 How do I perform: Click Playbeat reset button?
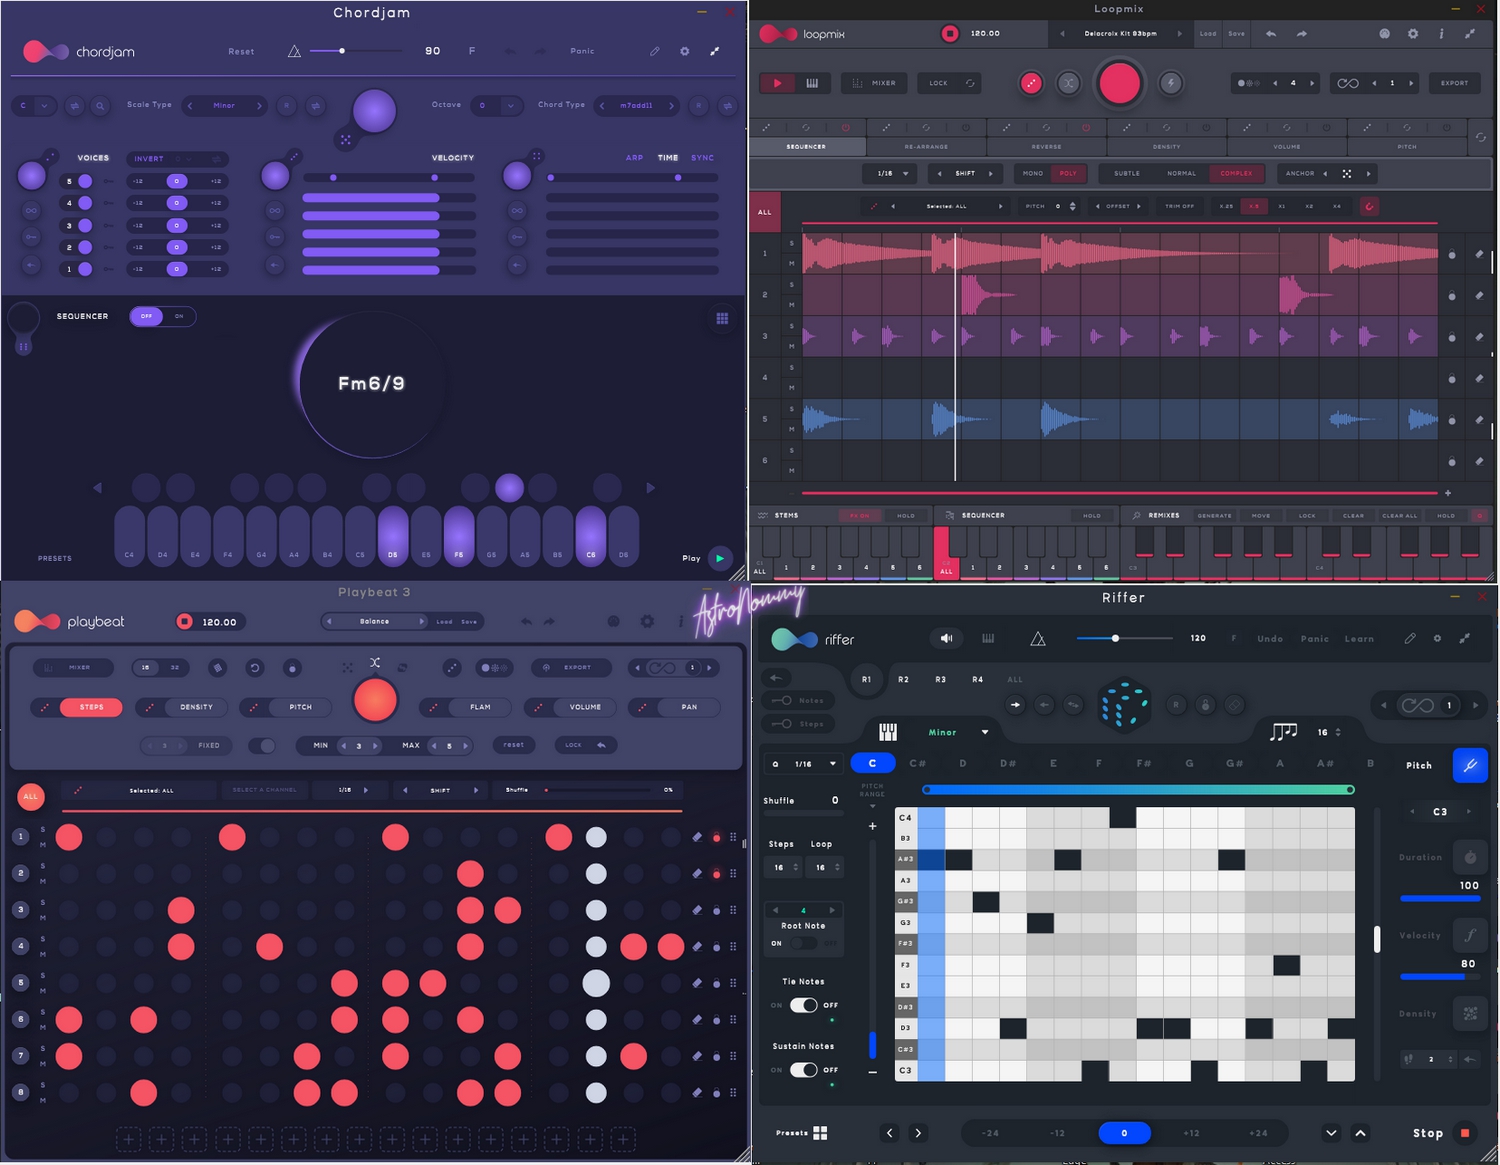pos(513,744)
